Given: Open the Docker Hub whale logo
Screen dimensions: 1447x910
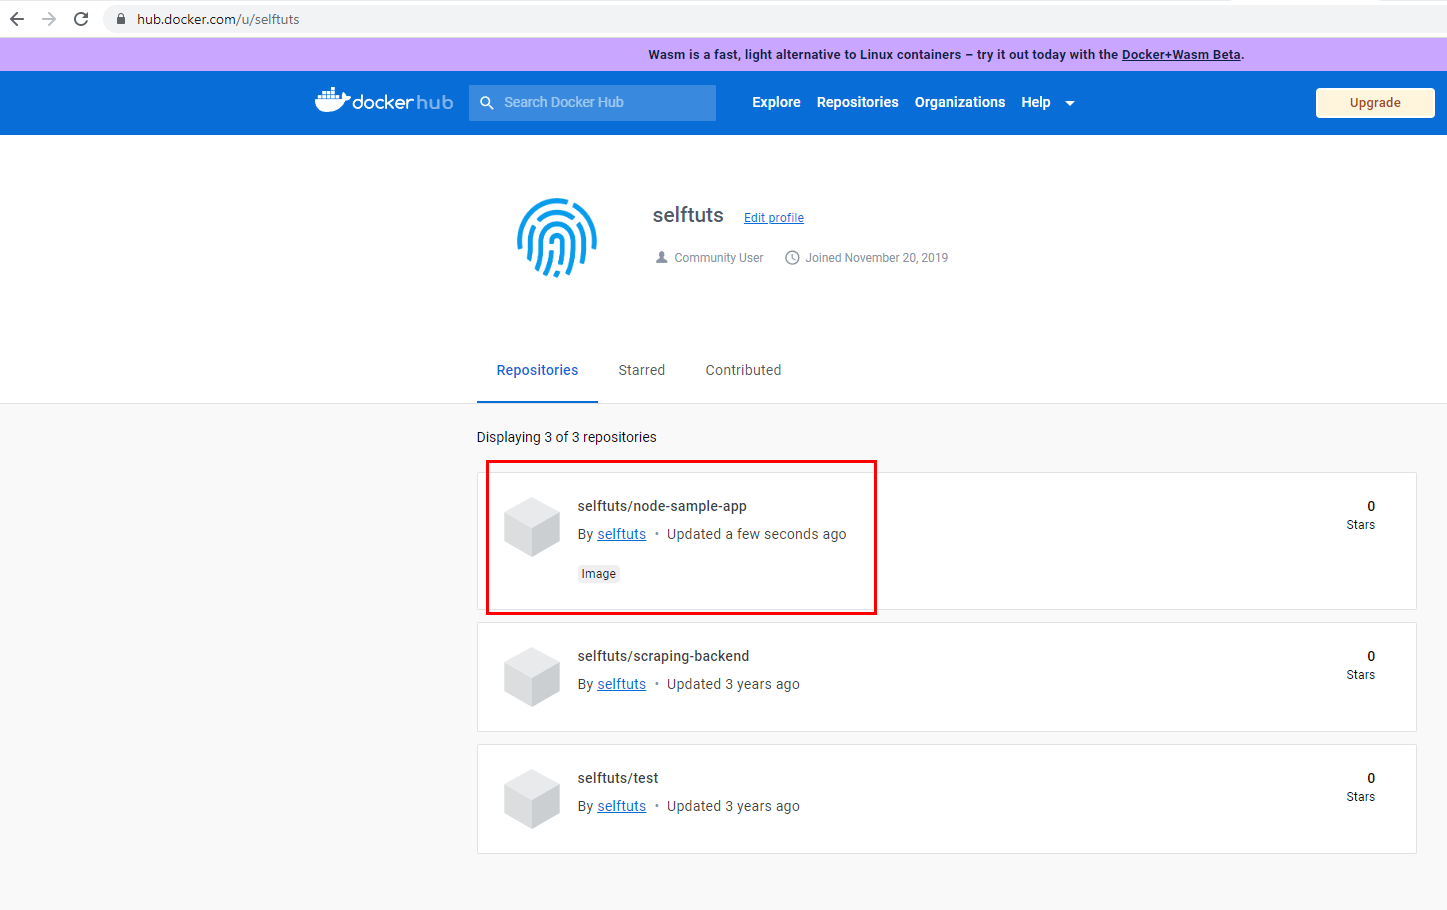Looking at the screenshot, I should [x=384, y=101].
